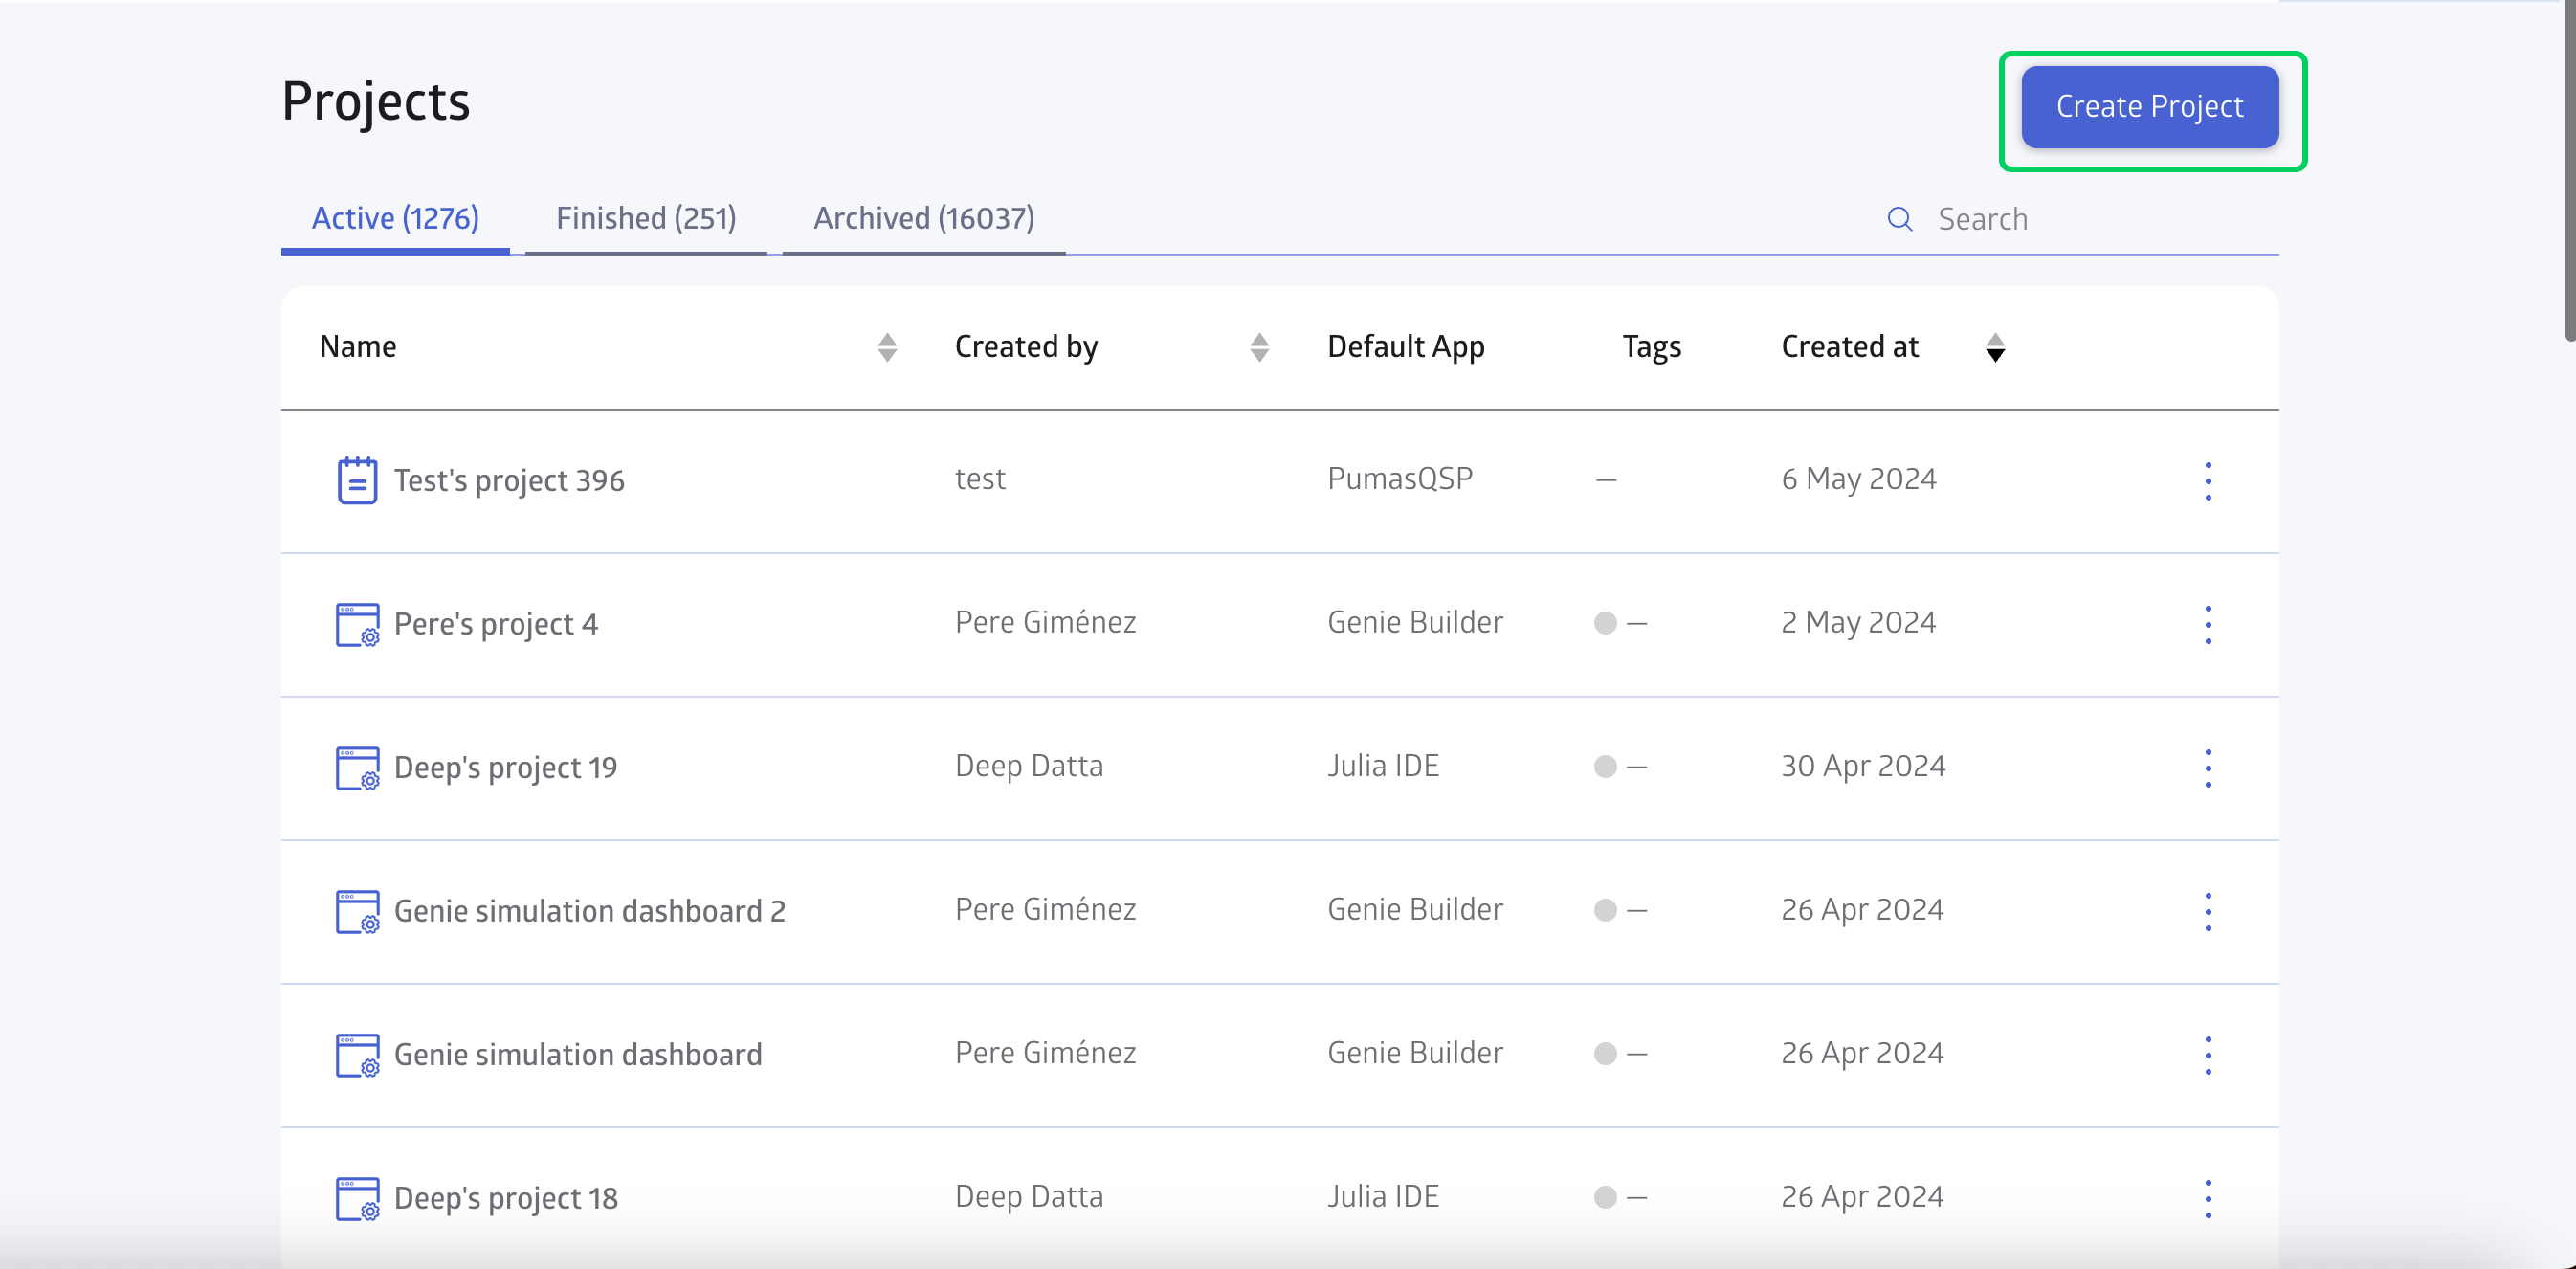Open kebab menu of 'Genie simulation dashboard' 26 Apr row
Screen dimensions: 2576x1269
click(2208, 1055)
